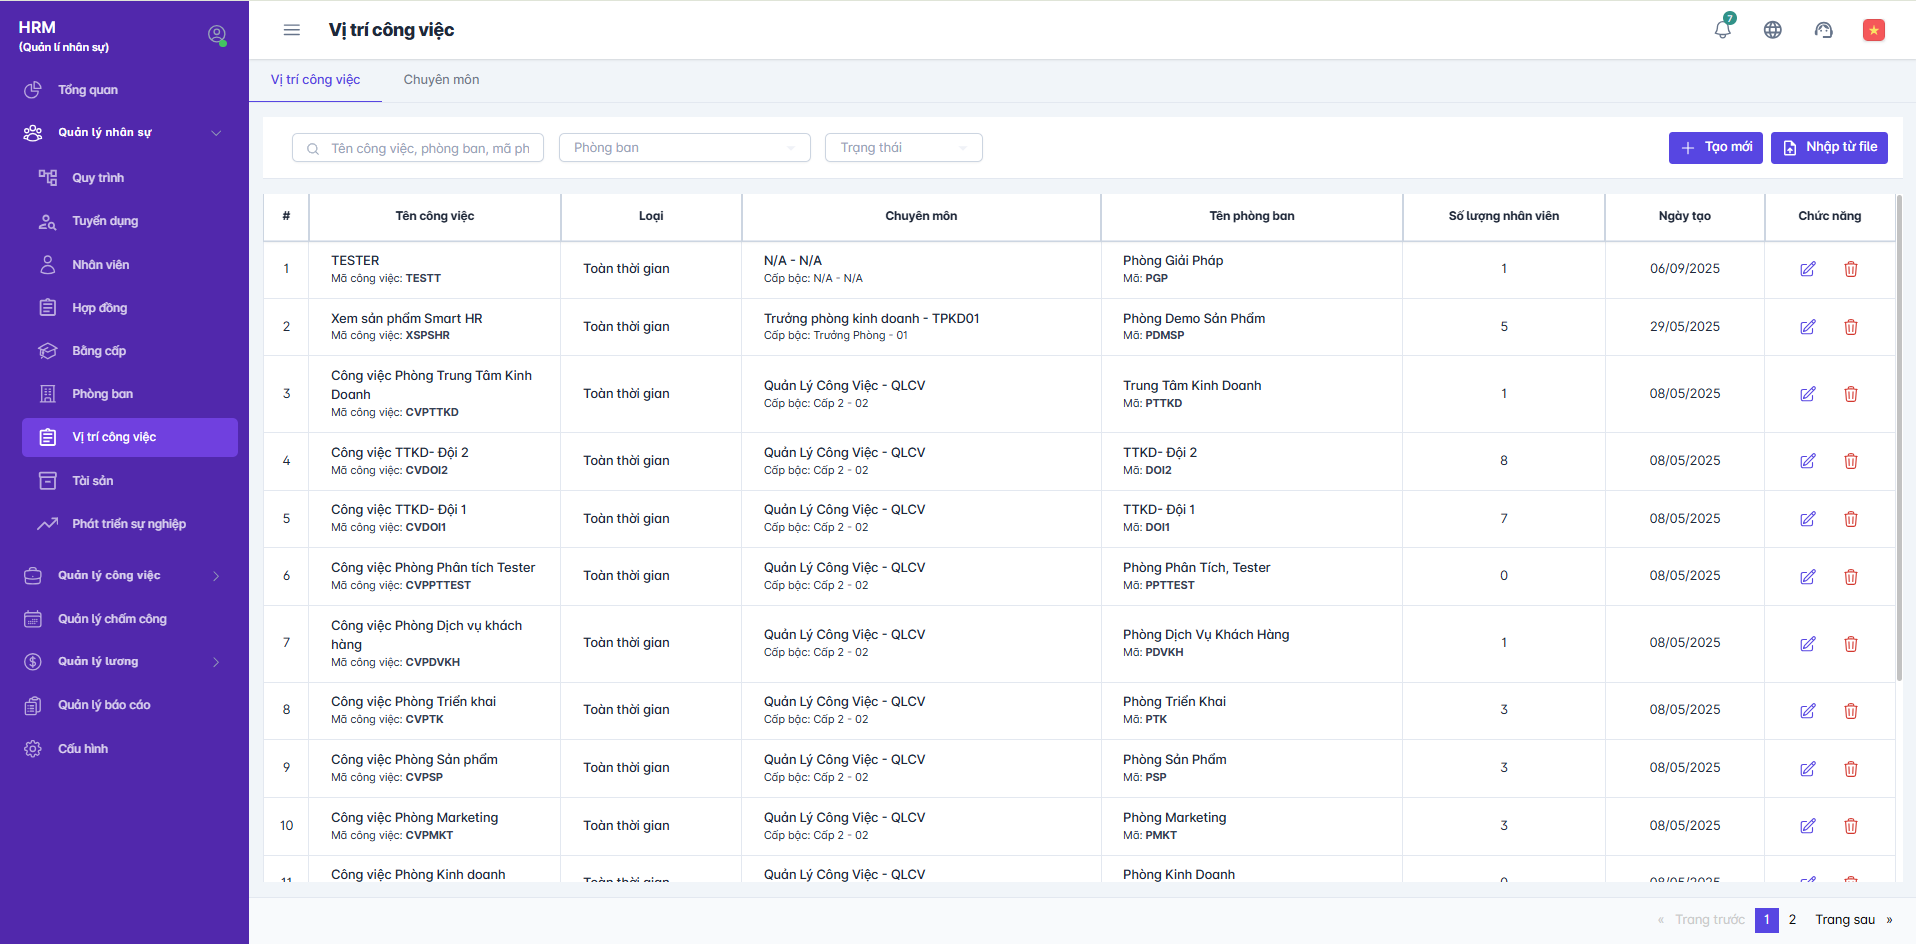Switch to the Chuyên môn tab
The image size is (1916, 944).
(441, 80)
